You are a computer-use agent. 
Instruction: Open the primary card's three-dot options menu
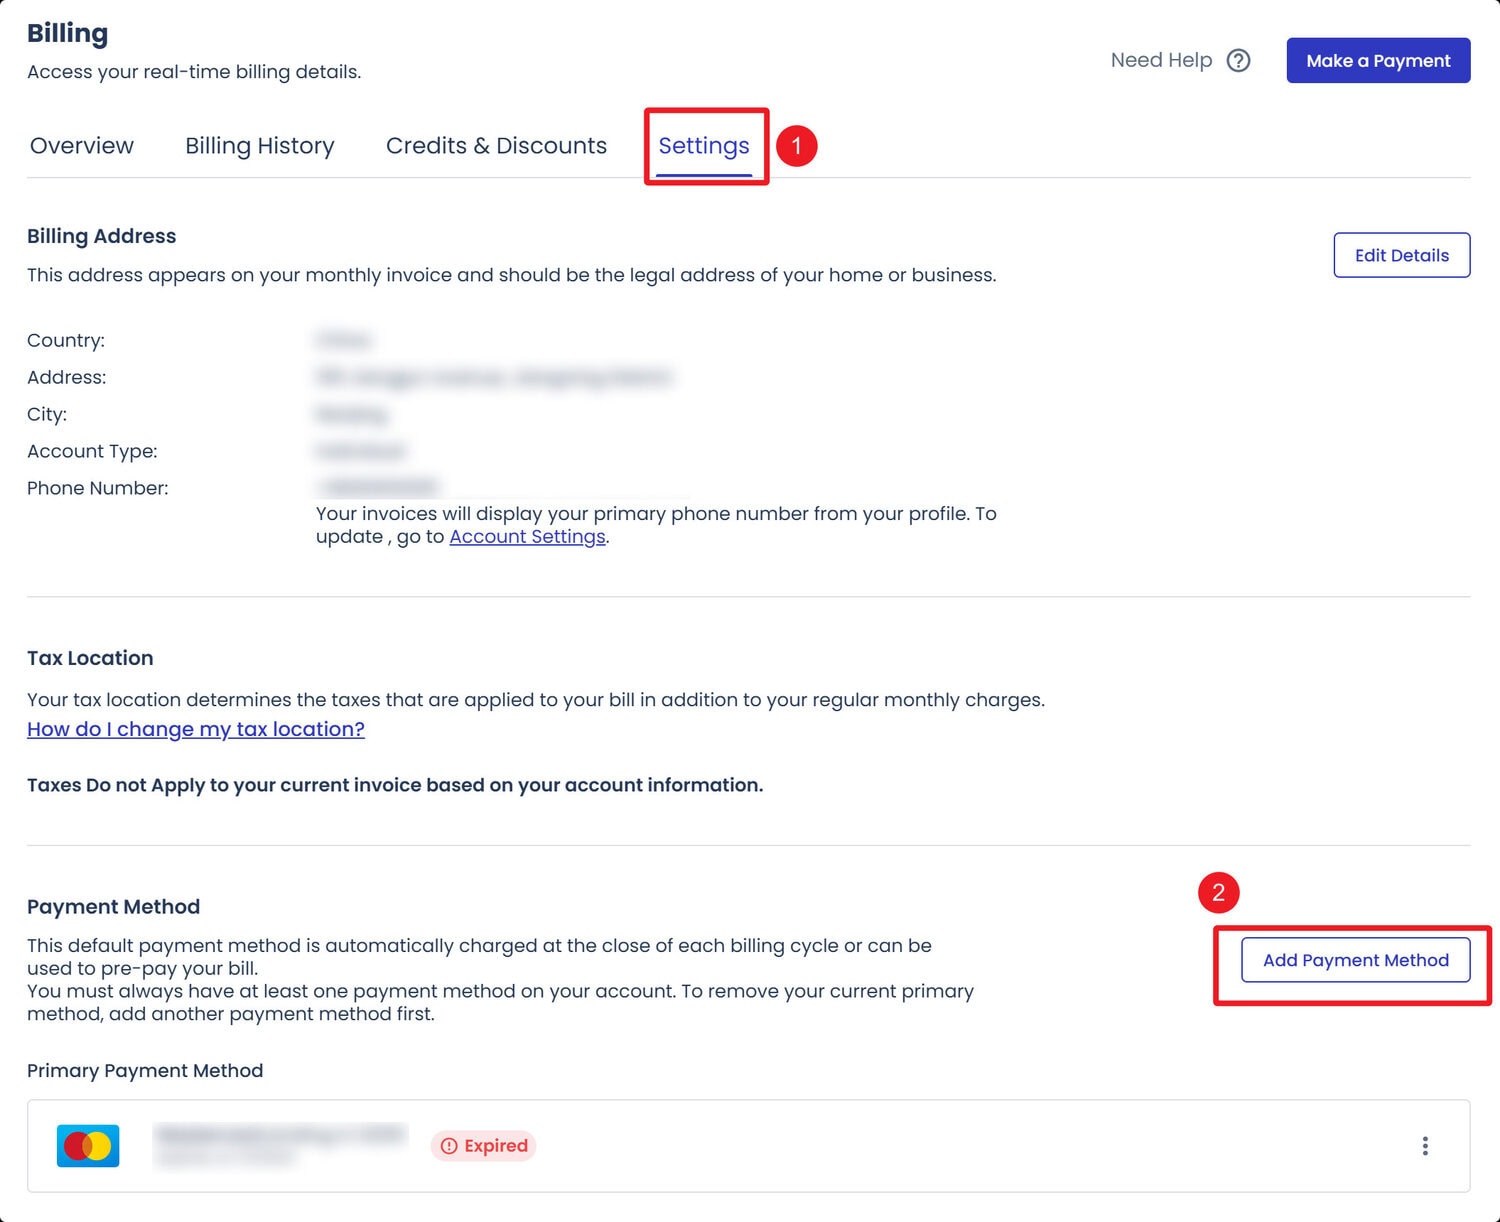(1424, 1146)
